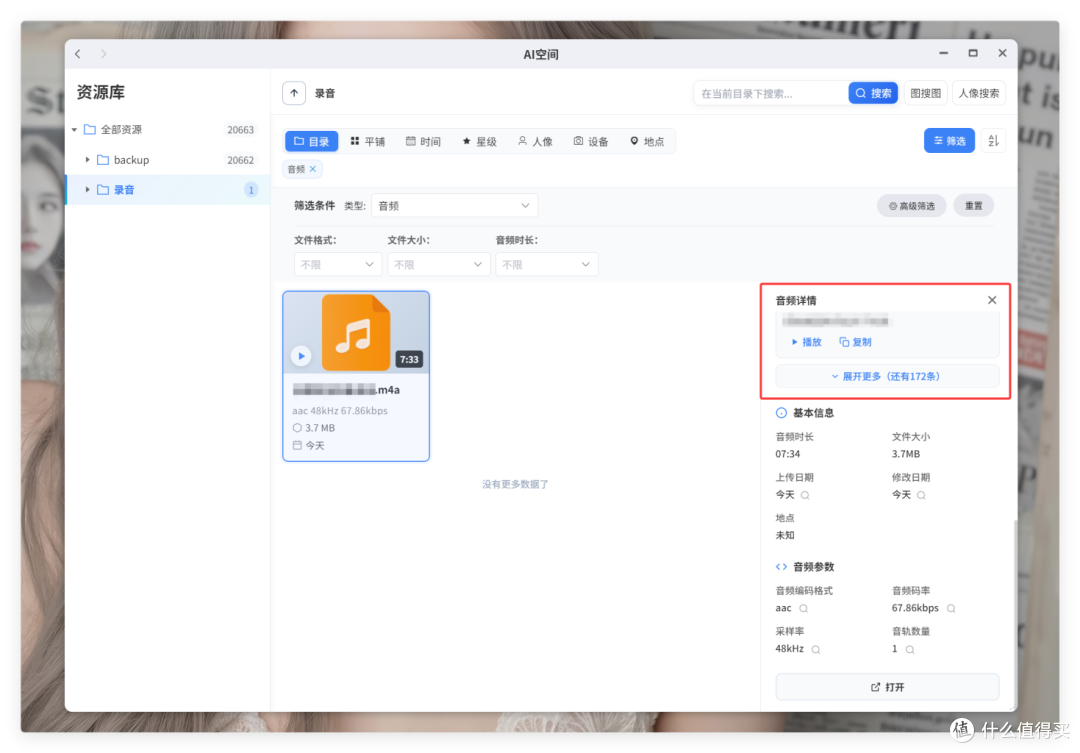This screenshot has width=1080, height=753.
Task: Search by 音轨数量 magnifier icon
Action: (910, 649)
